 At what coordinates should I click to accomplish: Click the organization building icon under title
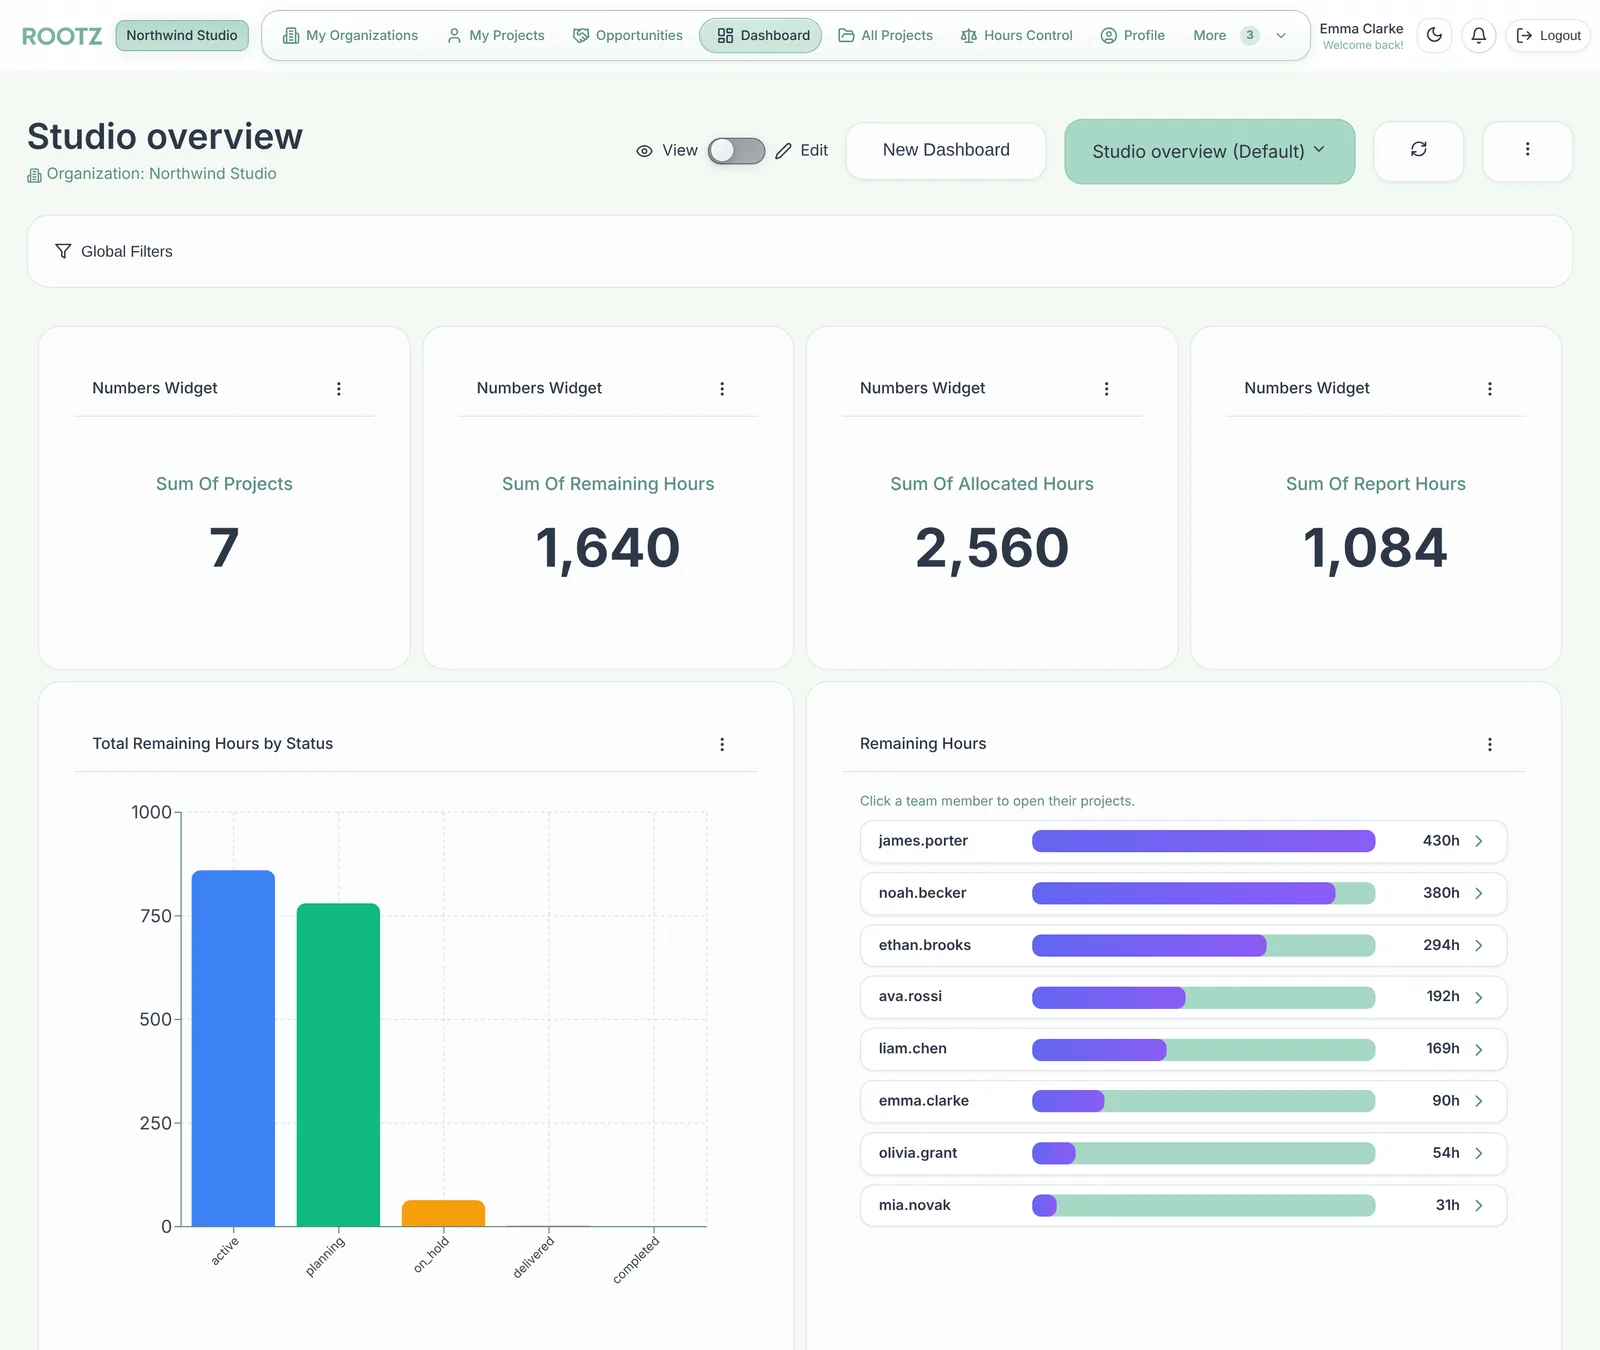click(34, 175)
